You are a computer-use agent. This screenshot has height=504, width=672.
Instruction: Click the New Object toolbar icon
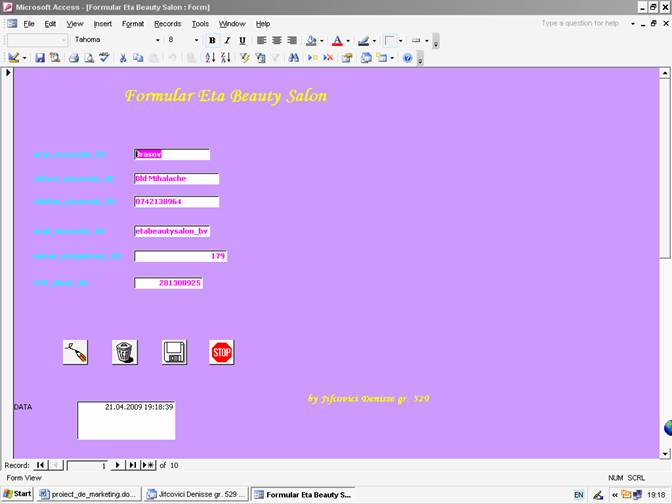point(381,57)
